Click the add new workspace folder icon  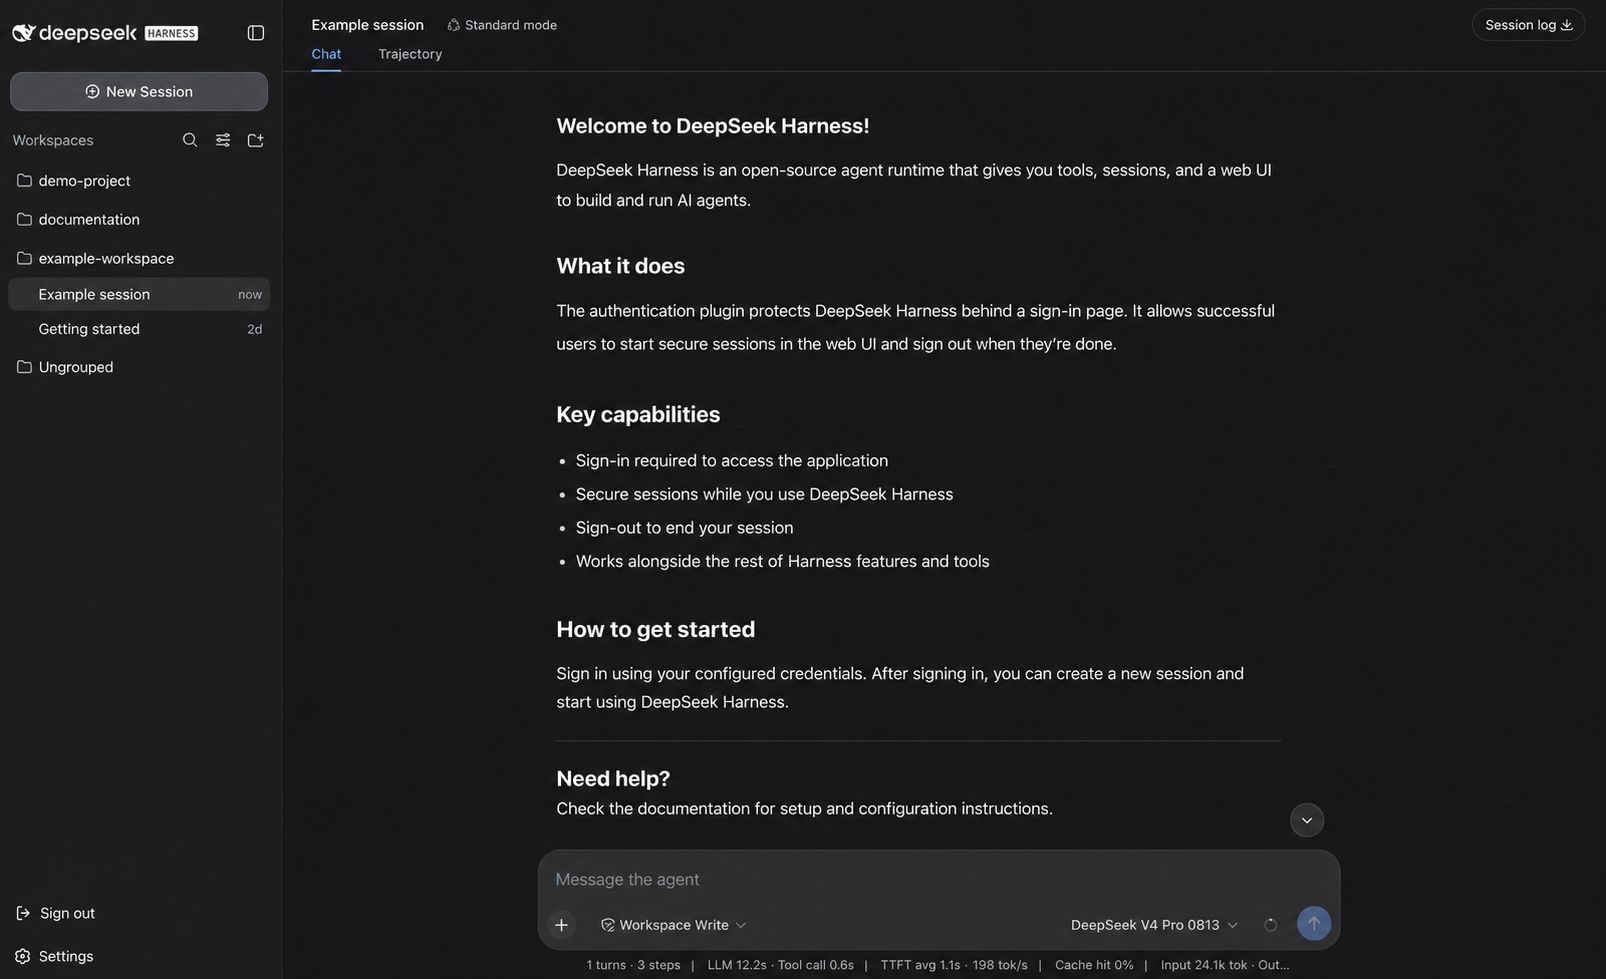(x=256, y=140)
